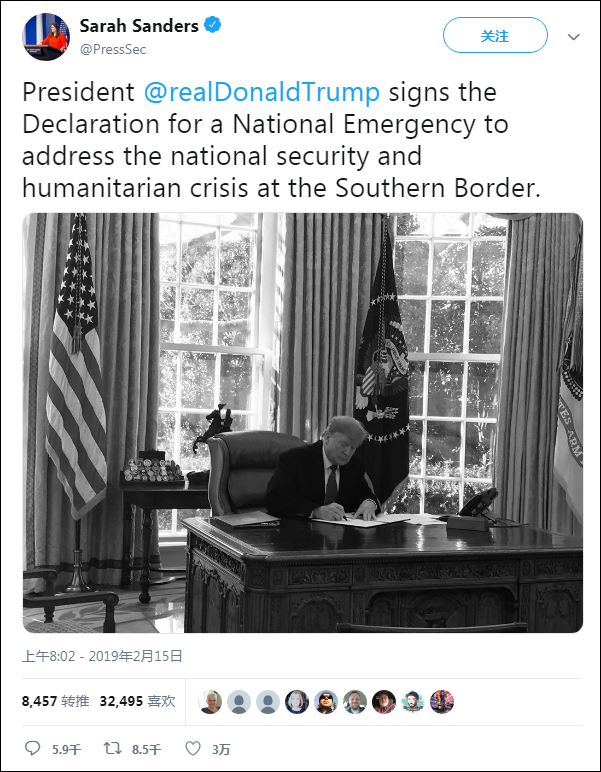Reply using the speech bubble icon

[x=33, y=748]
